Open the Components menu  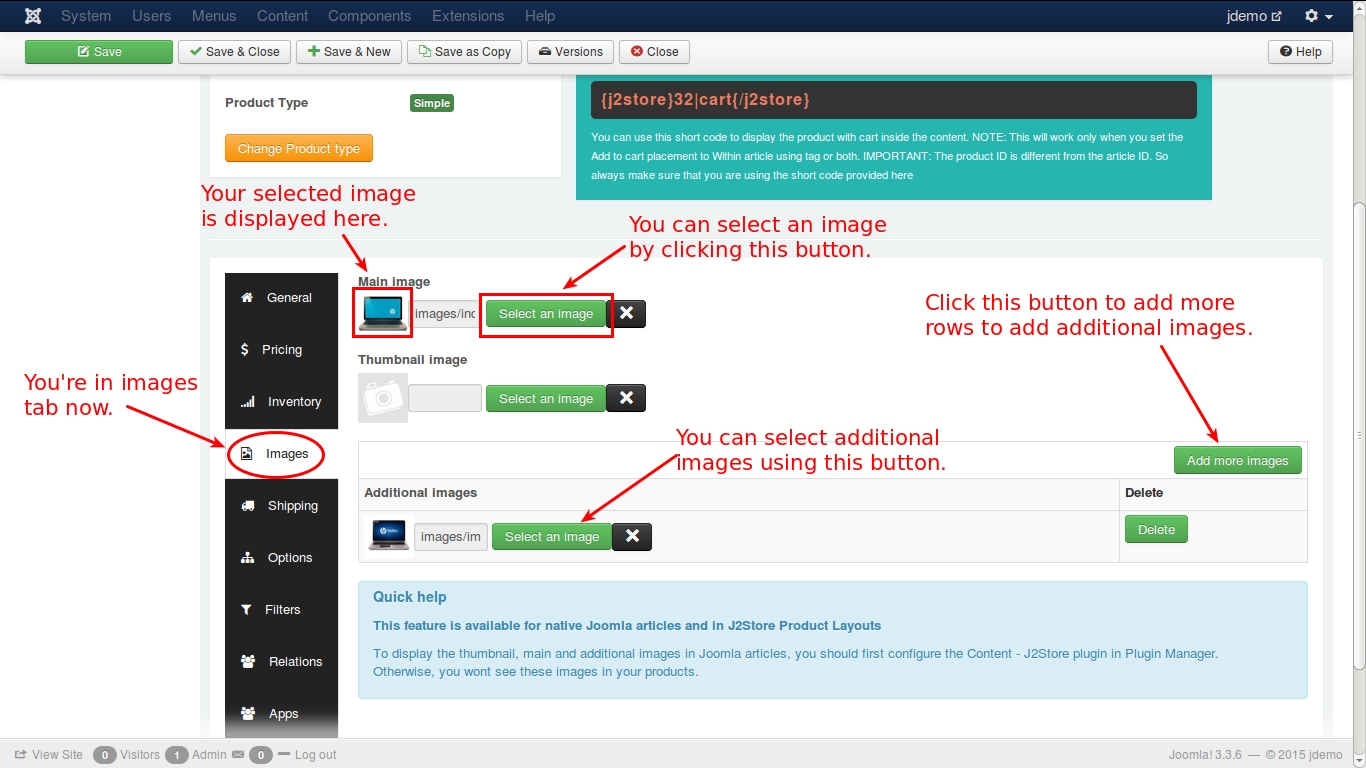click(x=370, y=16)
